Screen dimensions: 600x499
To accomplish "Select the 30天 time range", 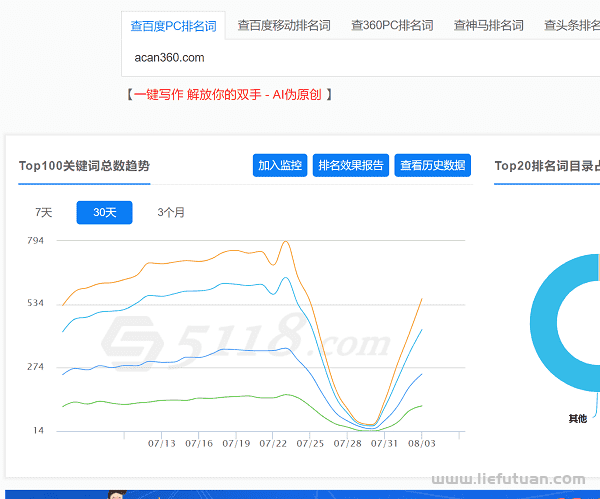I will pos(104,212).
